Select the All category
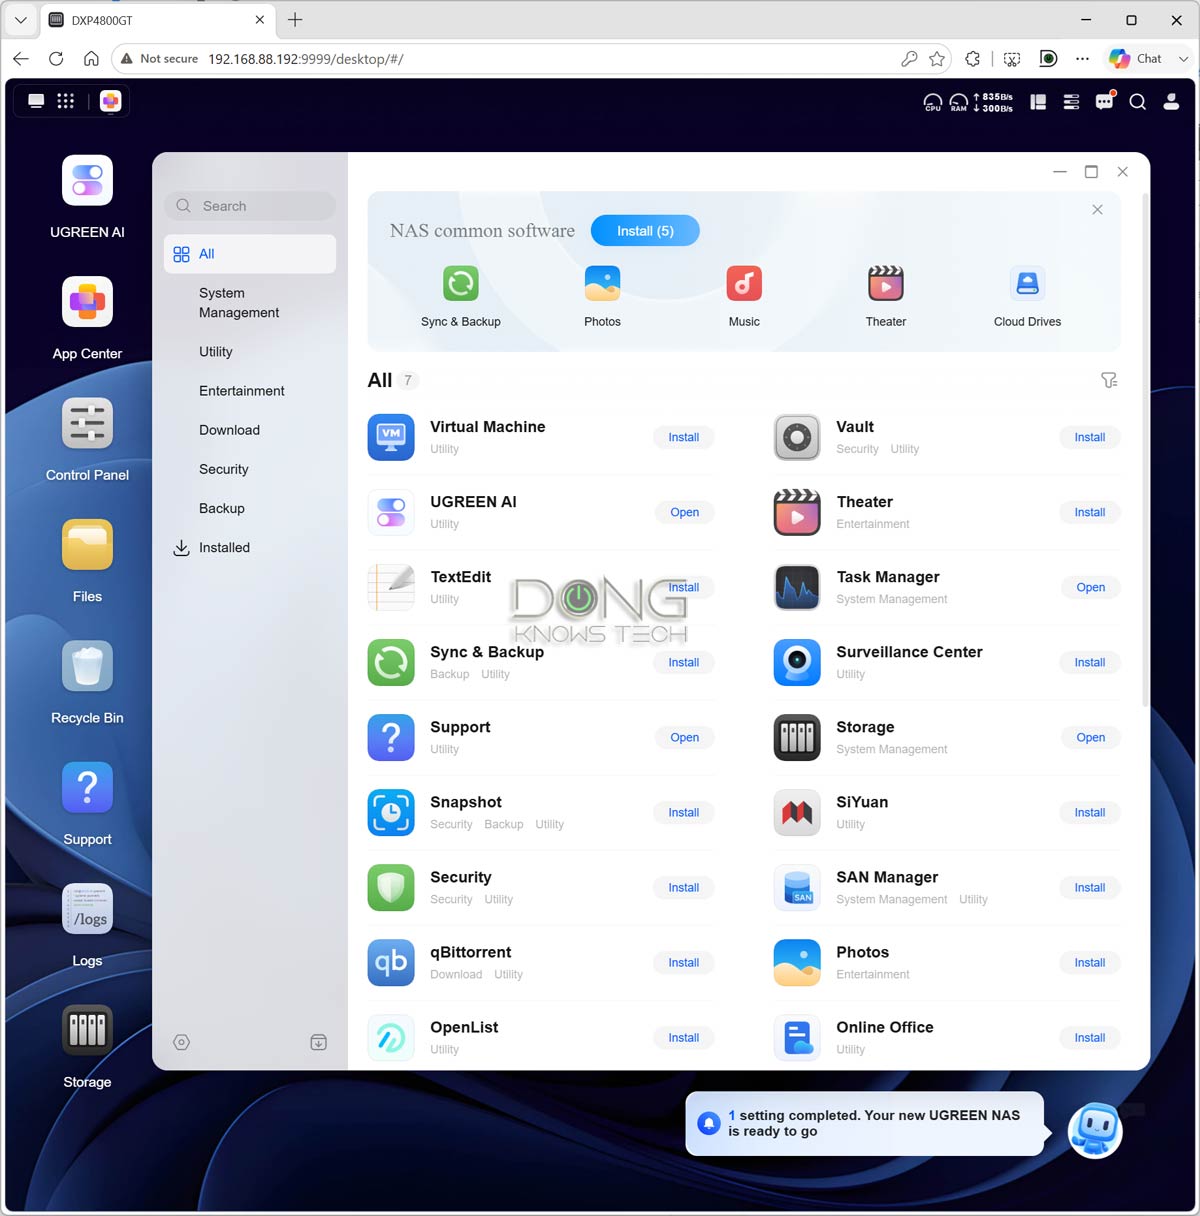This screenshot has height=1216, width=1200. (250, 254)
